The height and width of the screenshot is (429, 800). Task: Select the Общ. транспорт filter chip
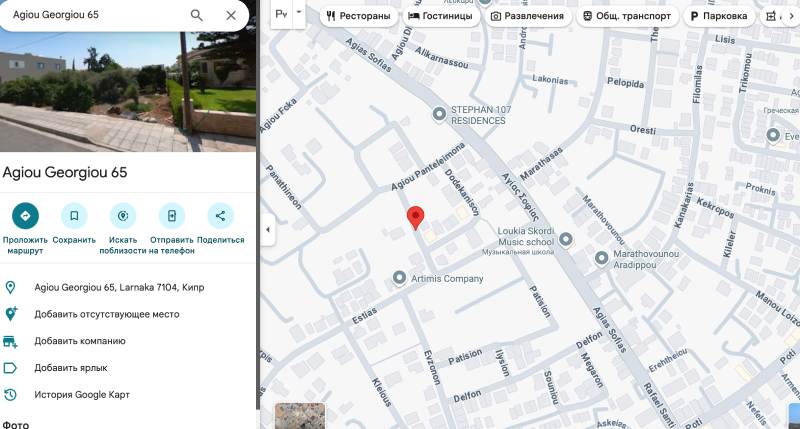(x=627, y=16)
